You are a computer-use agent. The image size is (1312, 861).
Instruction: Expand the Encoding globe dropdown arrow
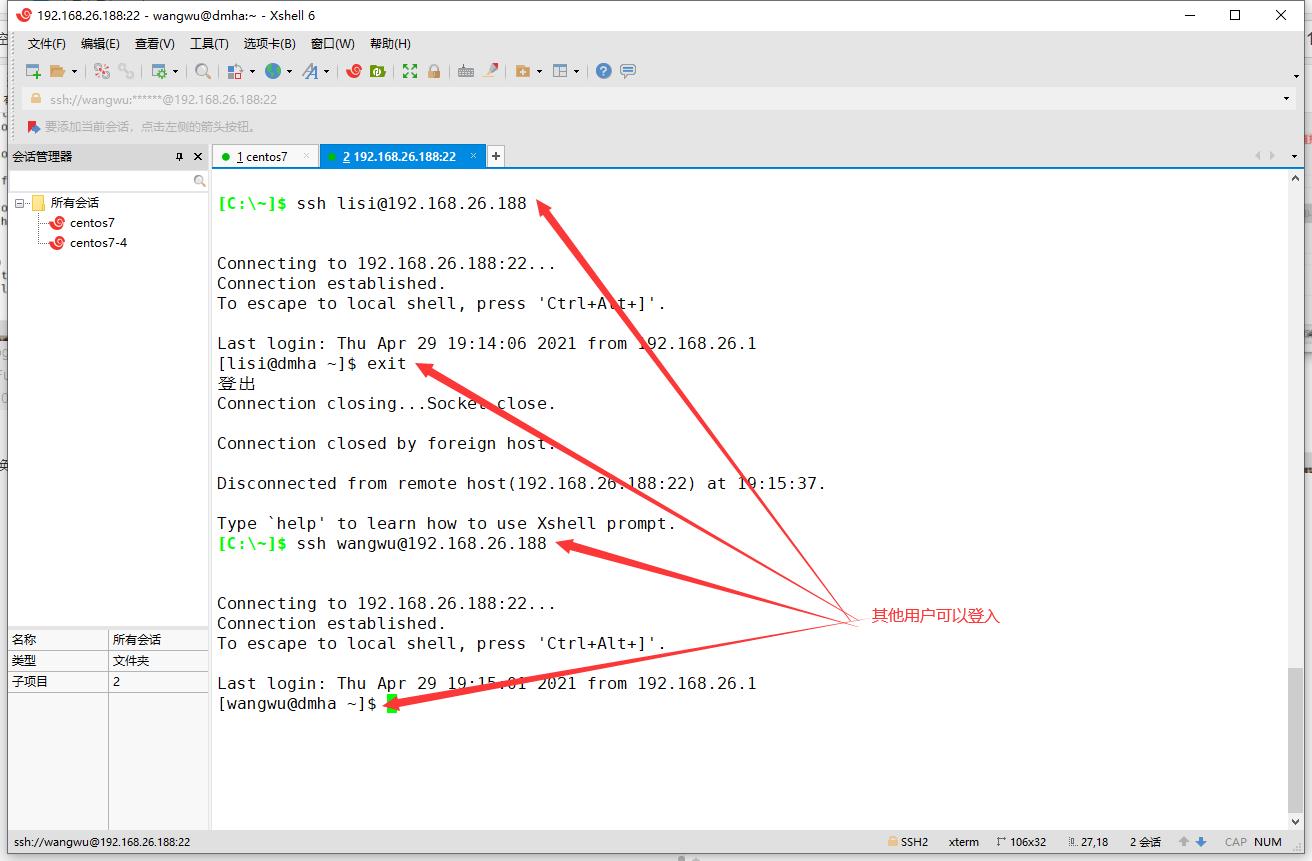coord(289,71)
